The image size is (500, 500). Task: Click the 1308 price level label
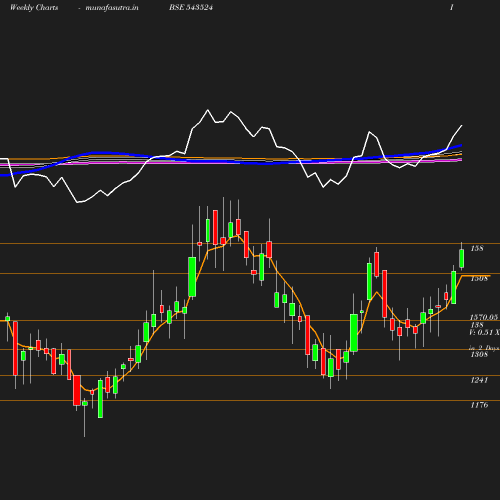coord(479,354)
